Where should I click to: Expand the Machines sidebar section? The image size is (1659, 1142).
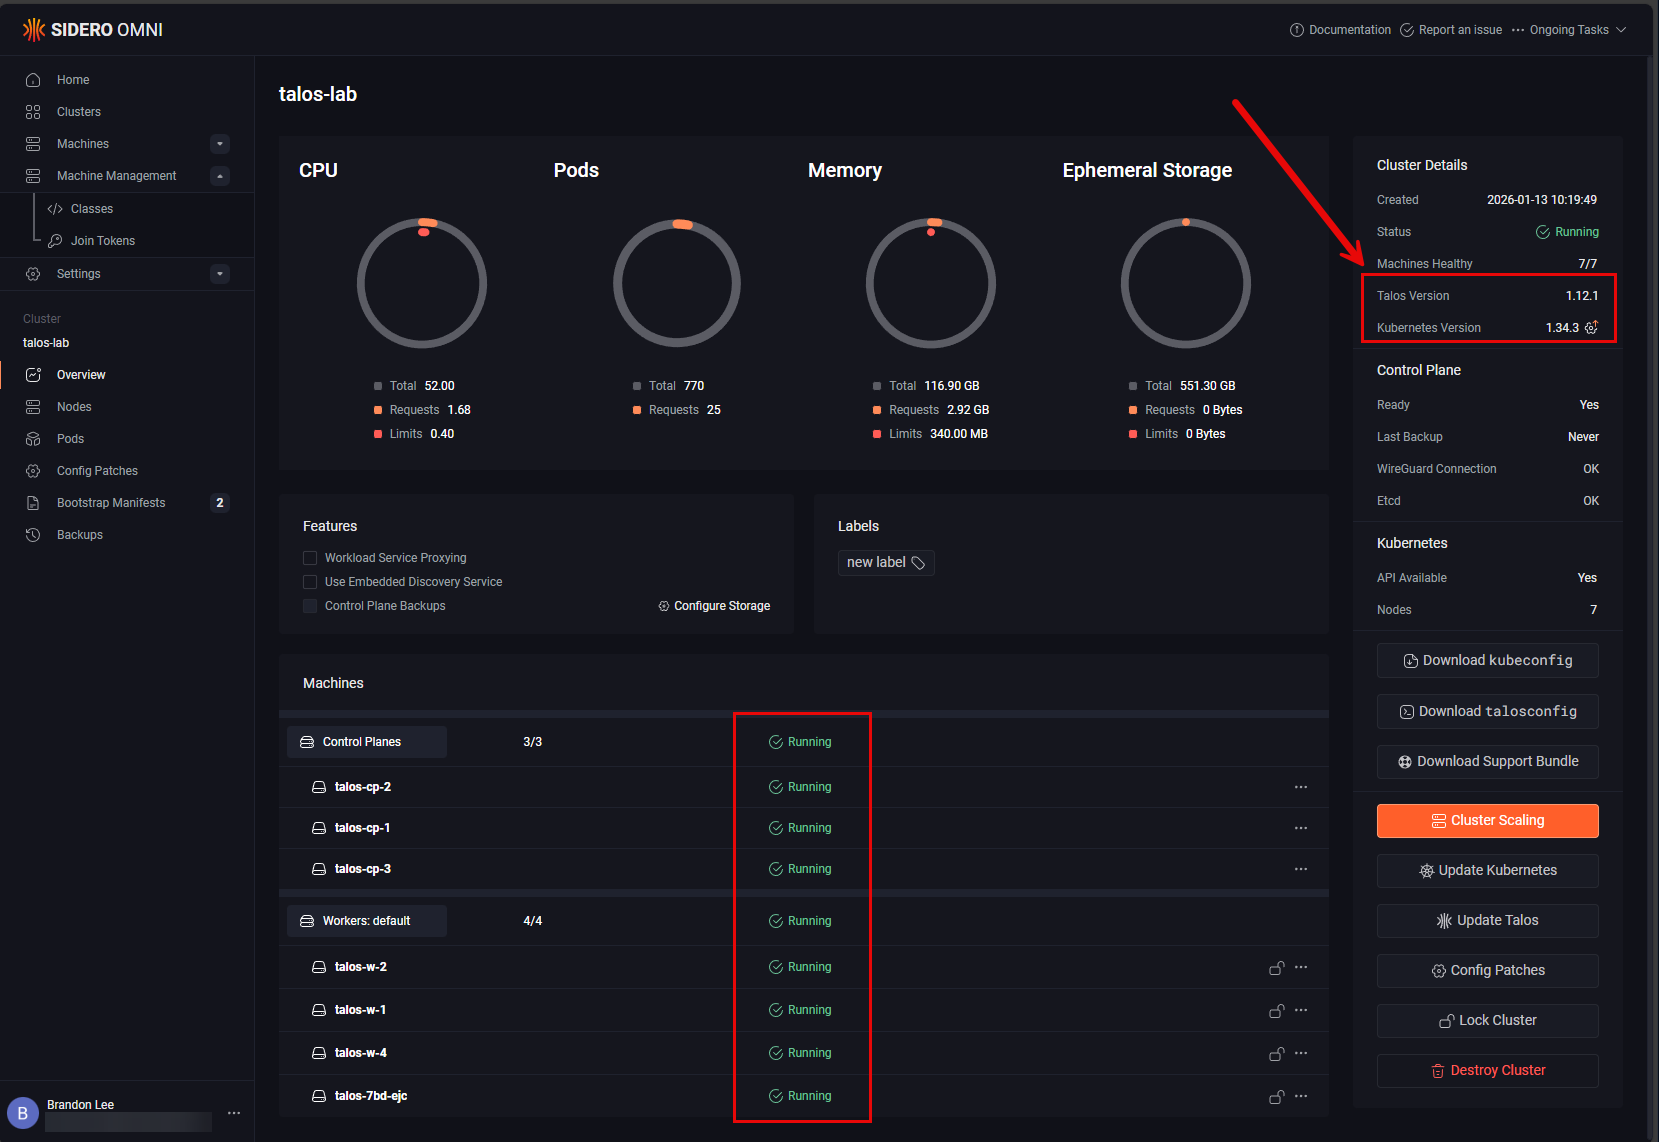click(x=220, y=144)
